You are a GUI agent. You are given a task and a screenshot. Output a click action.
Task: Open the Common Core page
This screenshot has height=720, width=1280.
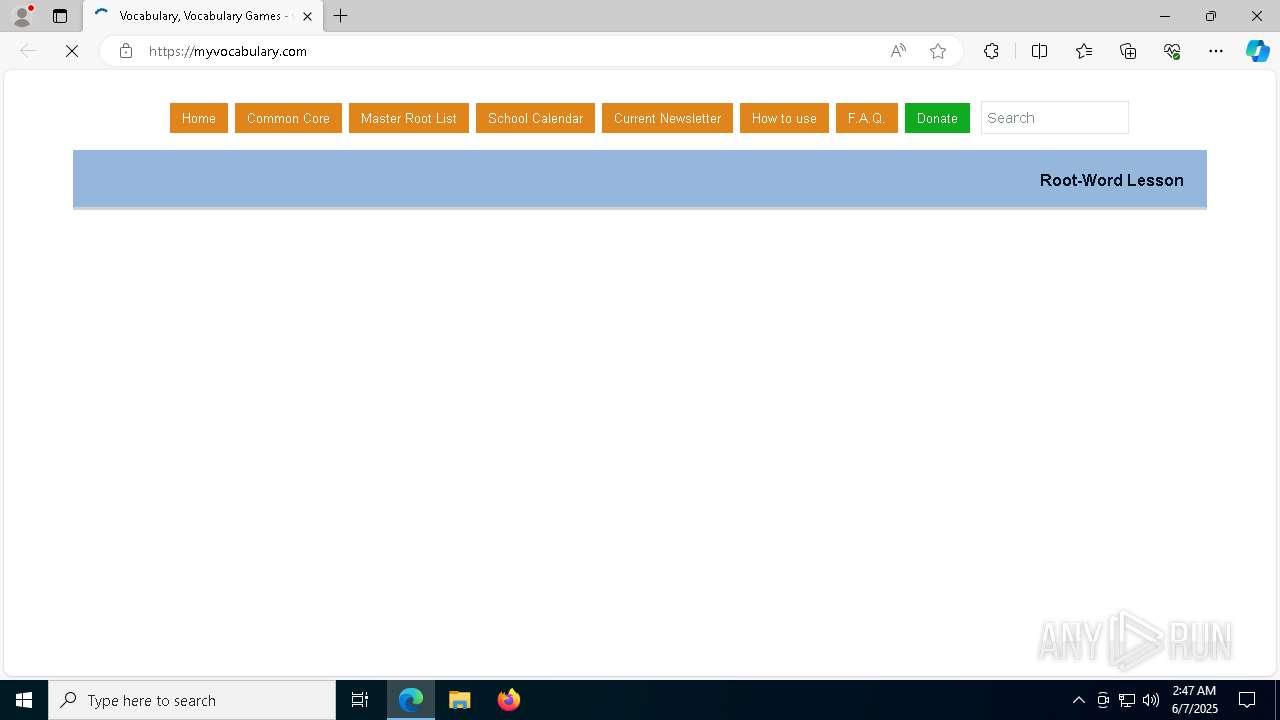[x=288, y=118]
